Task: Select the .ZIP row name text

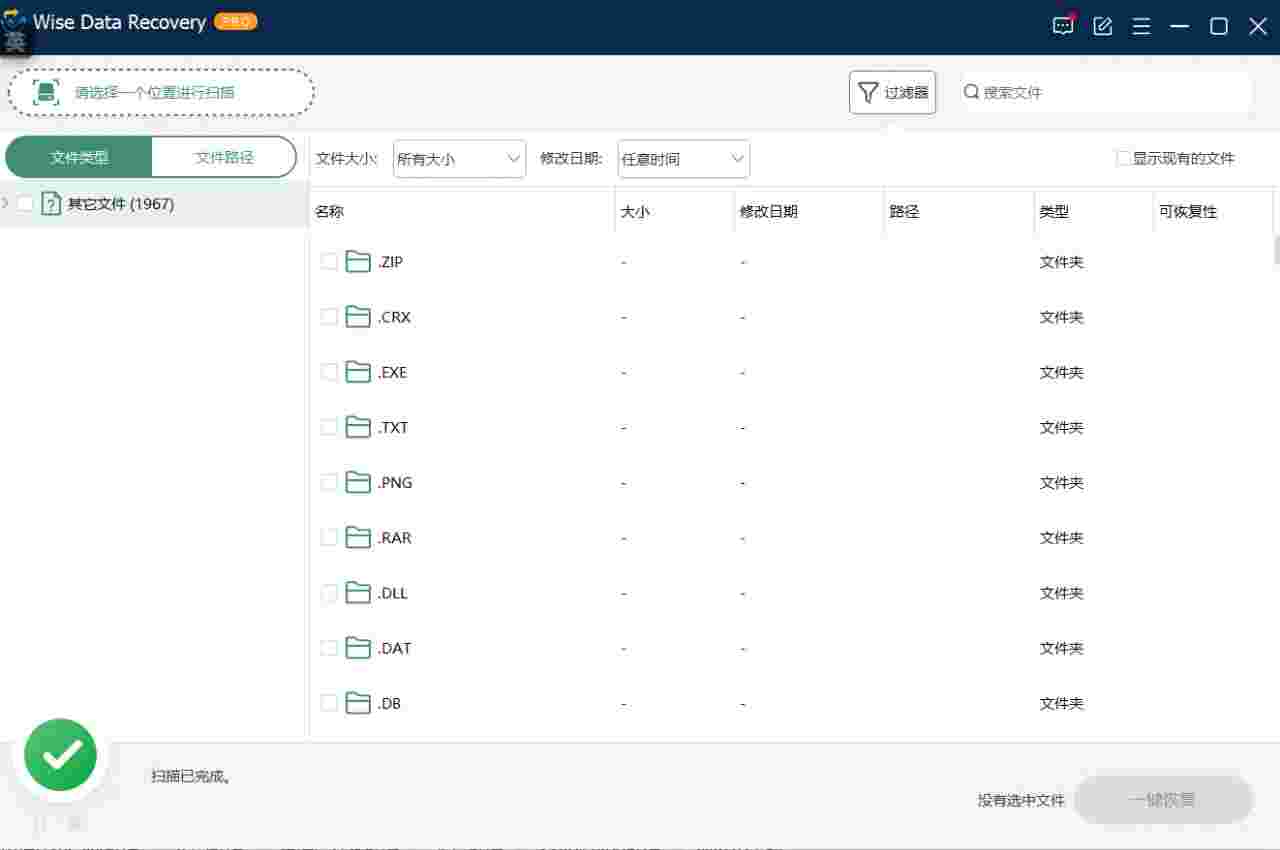Action: click(390, 262)
